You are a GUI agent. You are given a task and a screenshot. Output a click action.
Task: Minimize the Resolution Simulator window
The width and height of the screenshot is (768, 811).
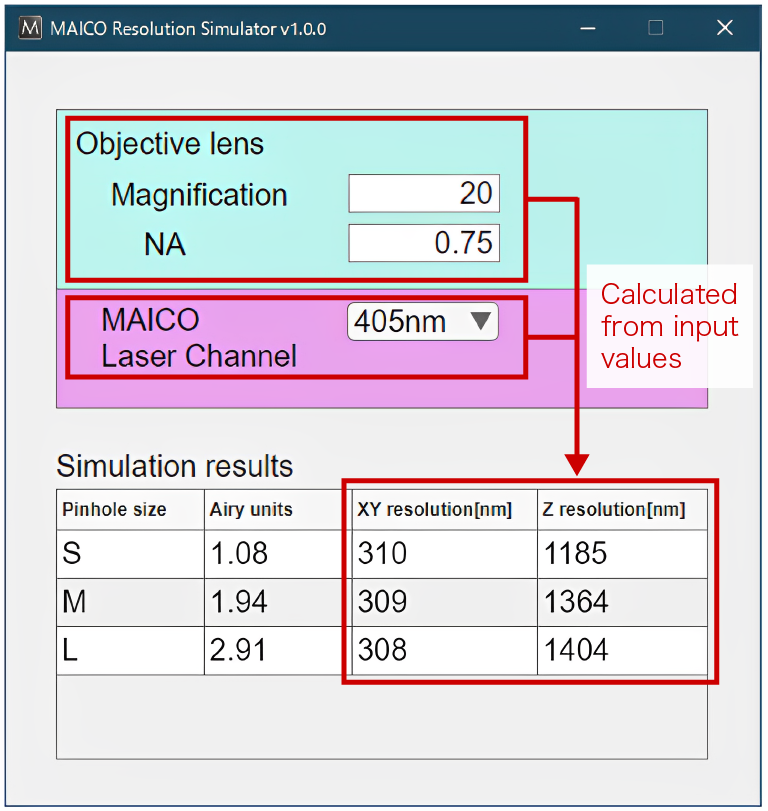[x=586, y=28]
